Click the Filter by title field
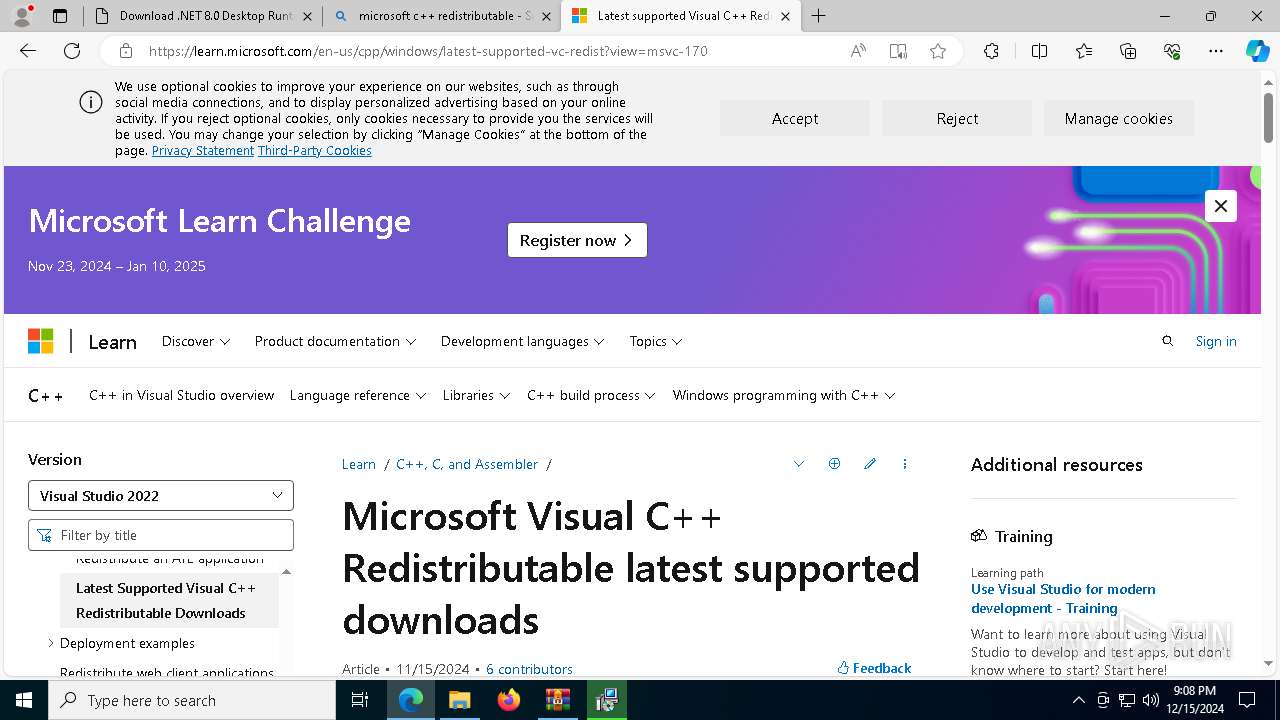 tap(161, 535)
